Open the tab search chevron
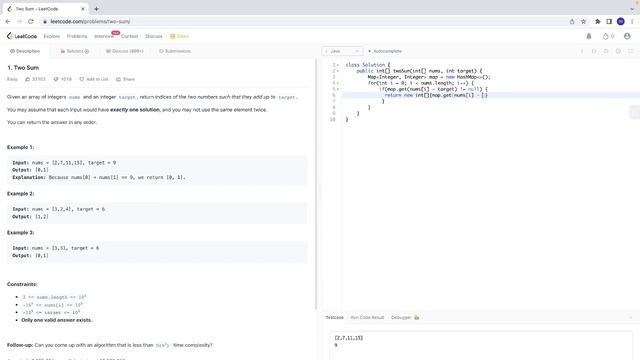 coord(632,9)
